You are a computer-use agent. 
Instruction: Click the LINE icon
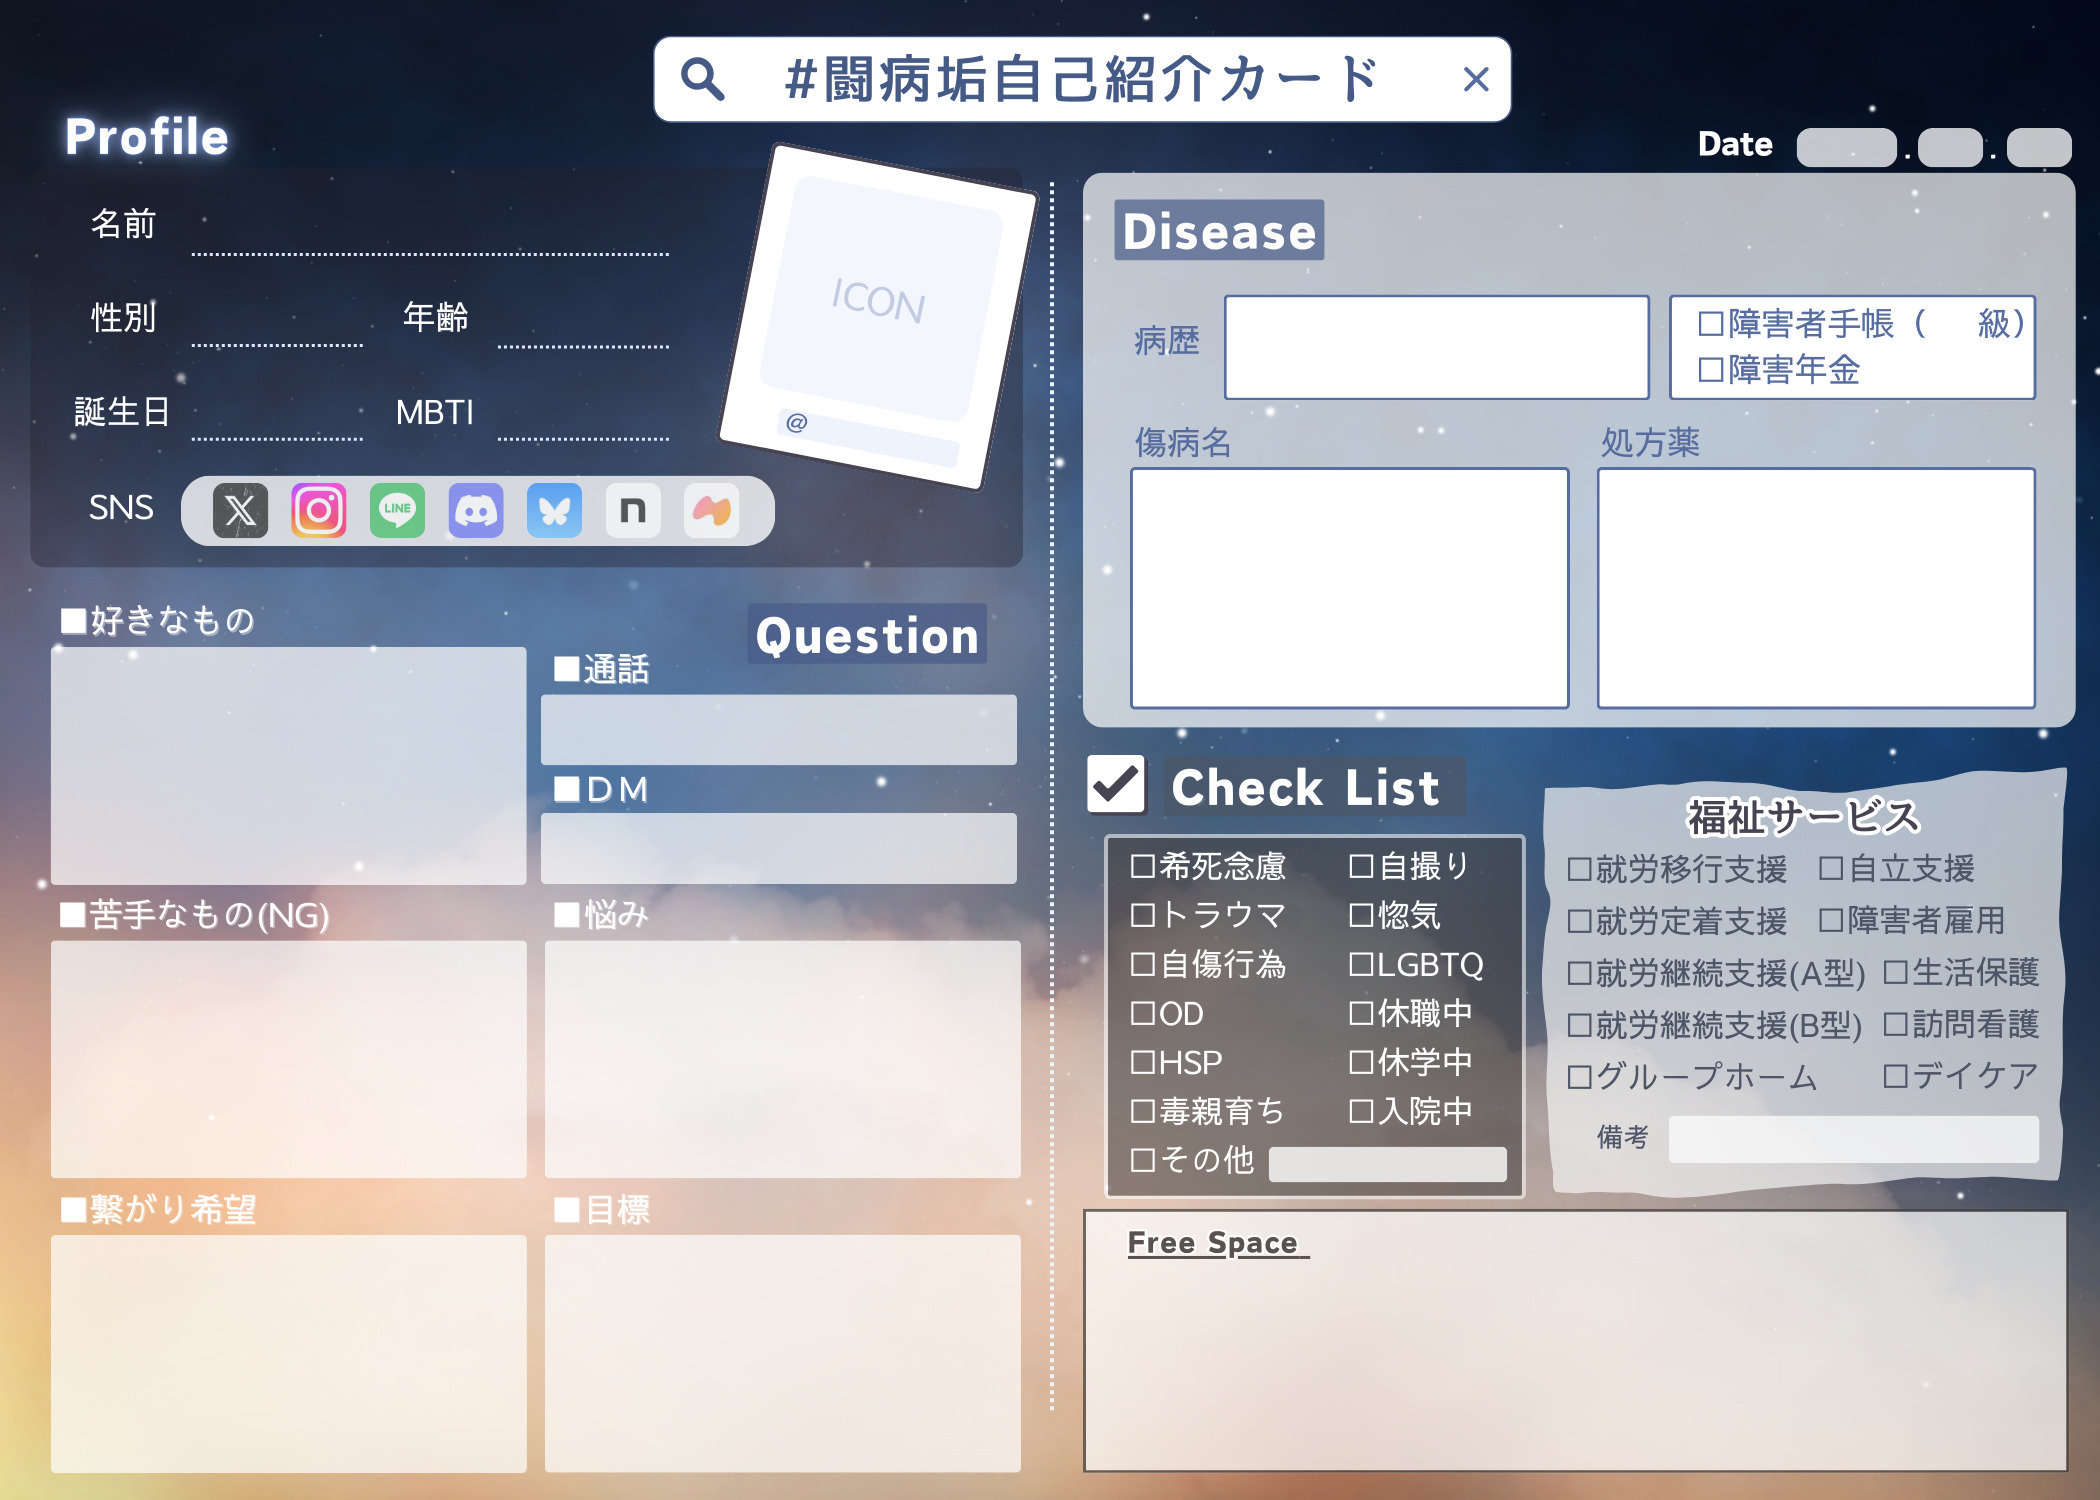click(x=397, y=511)
